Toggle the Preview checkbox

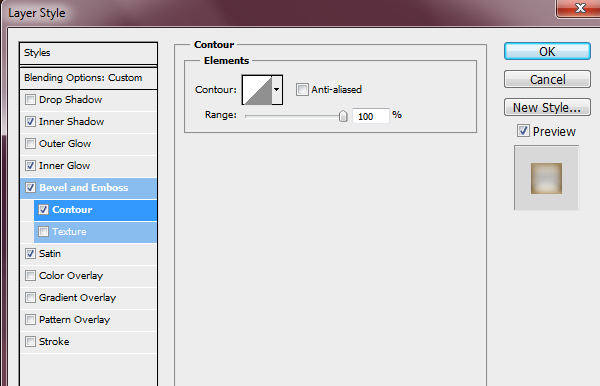(x=523, y=131)
